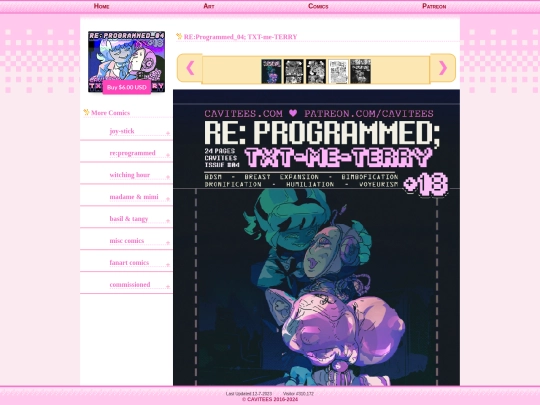The height and width of the screenshot is (405, 540).
Task: Go to the Art section
Action: 209,6
